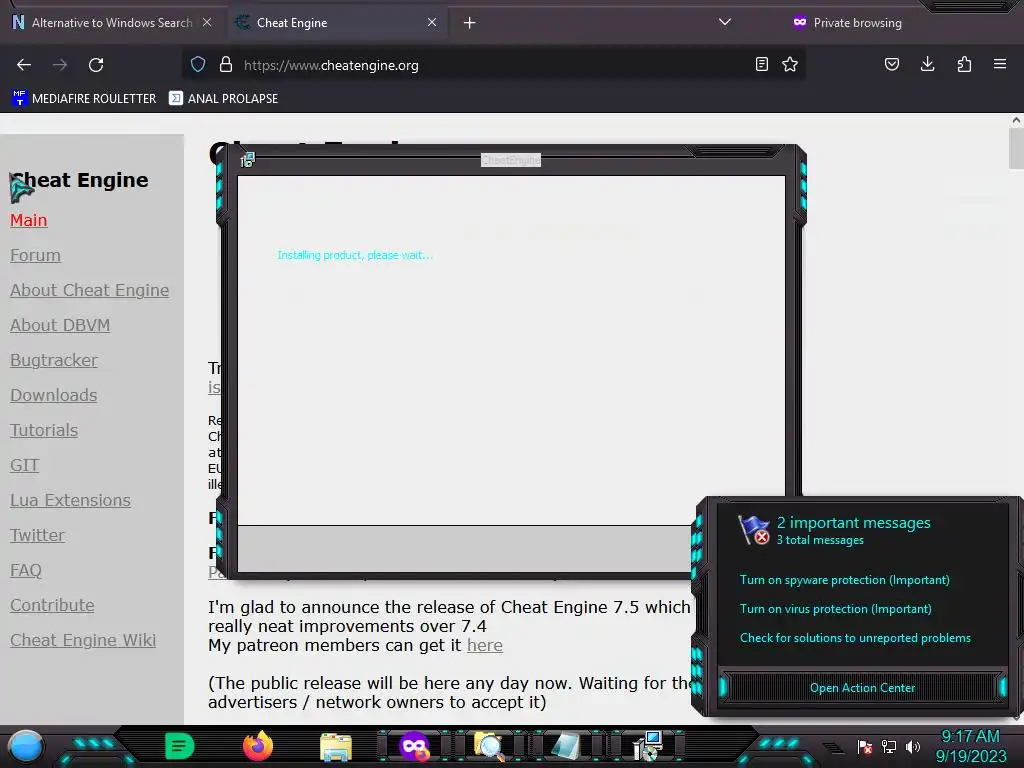1024x768 pixels.
Task: Click the clock showing 9:17 AM
Action: tap(970, 736)
